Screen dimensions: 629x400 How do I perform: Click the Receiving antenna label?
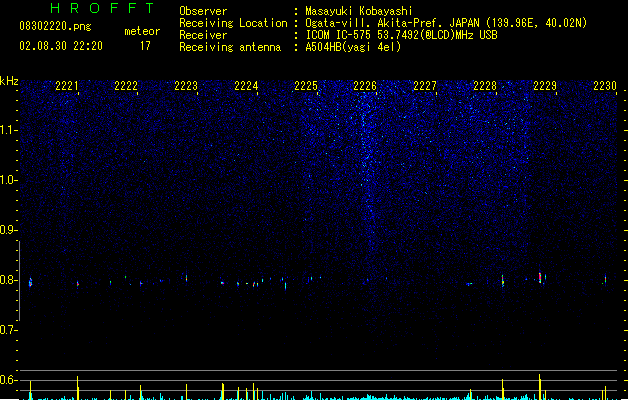pyautogui.click(x=230, y=47)
